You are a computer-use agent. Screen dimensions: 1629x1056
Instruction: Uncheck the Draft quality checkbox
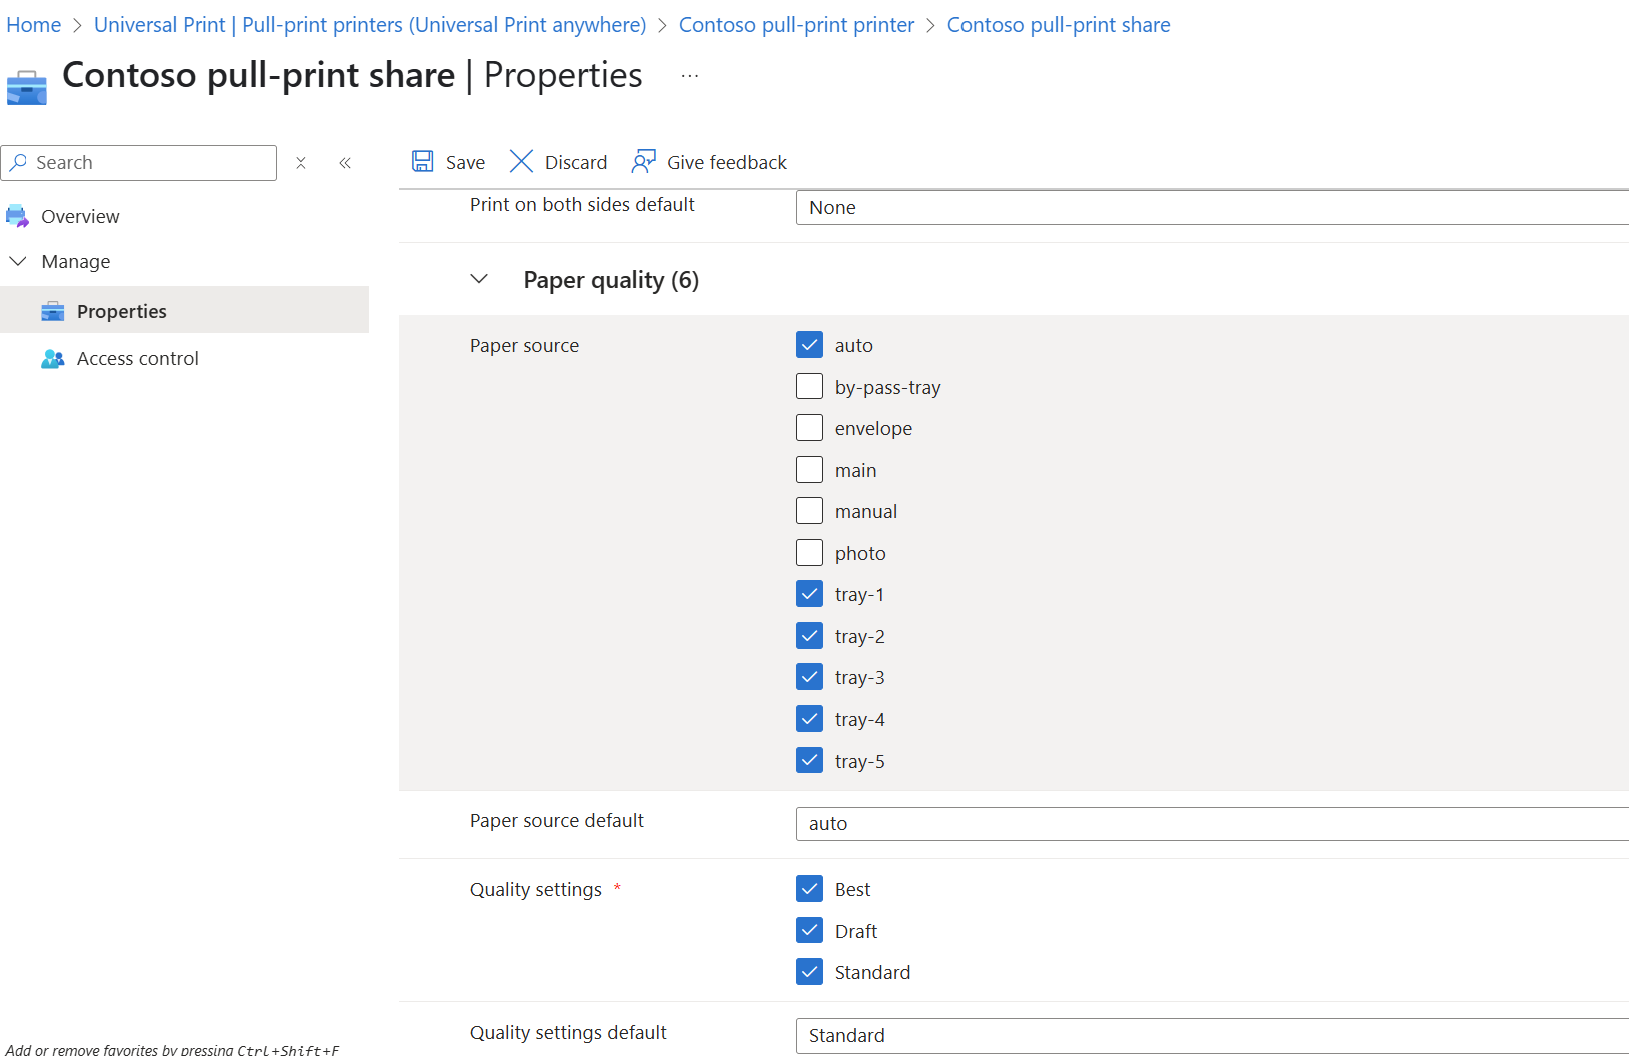click(810, 930)
